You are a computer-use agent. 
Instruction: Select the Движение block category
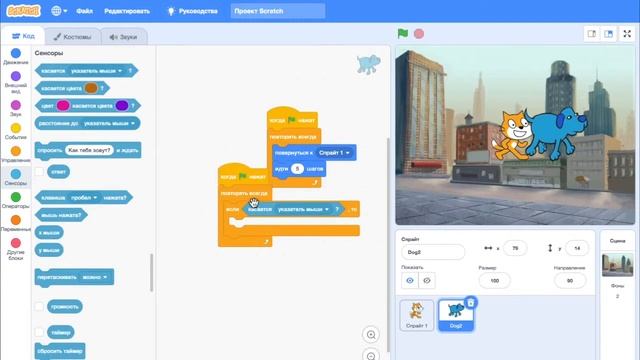click(16, 56)
